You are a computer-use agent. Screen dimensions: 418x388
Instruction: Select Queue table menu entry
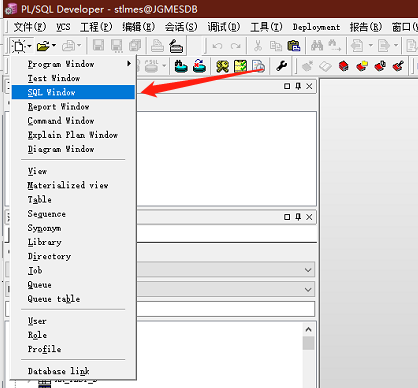tap(73, 299)
